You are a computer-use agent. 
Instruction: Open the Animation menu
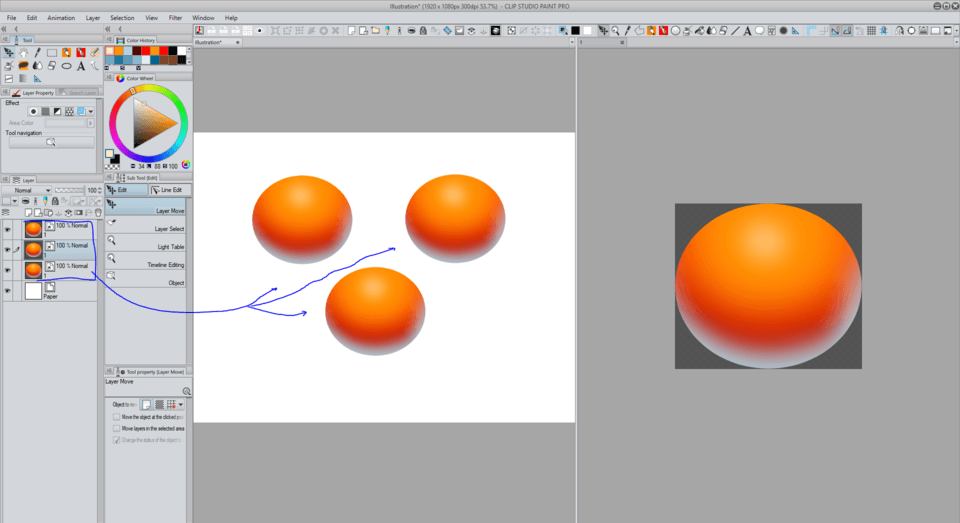(x=61, y=18)
